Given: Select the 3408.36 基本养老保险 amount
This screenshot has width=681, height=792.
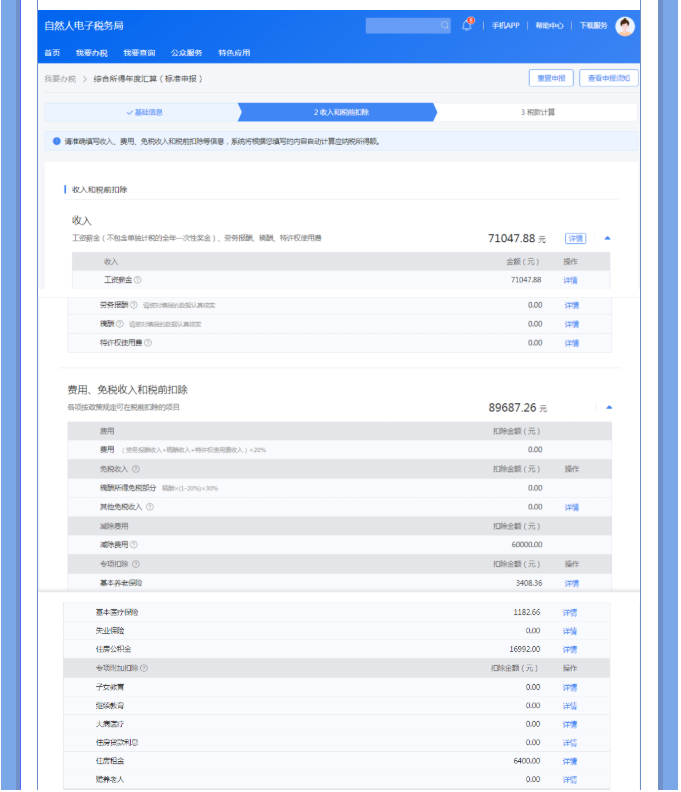Looking at the screenshot, I should (x=528, y=583).
